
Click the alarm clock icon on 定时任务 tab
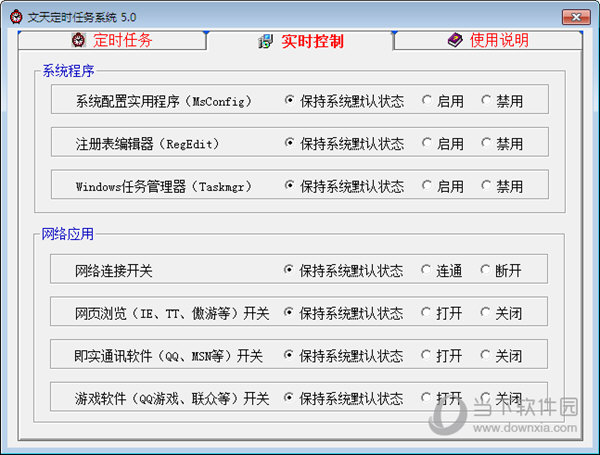click(78, 41)
